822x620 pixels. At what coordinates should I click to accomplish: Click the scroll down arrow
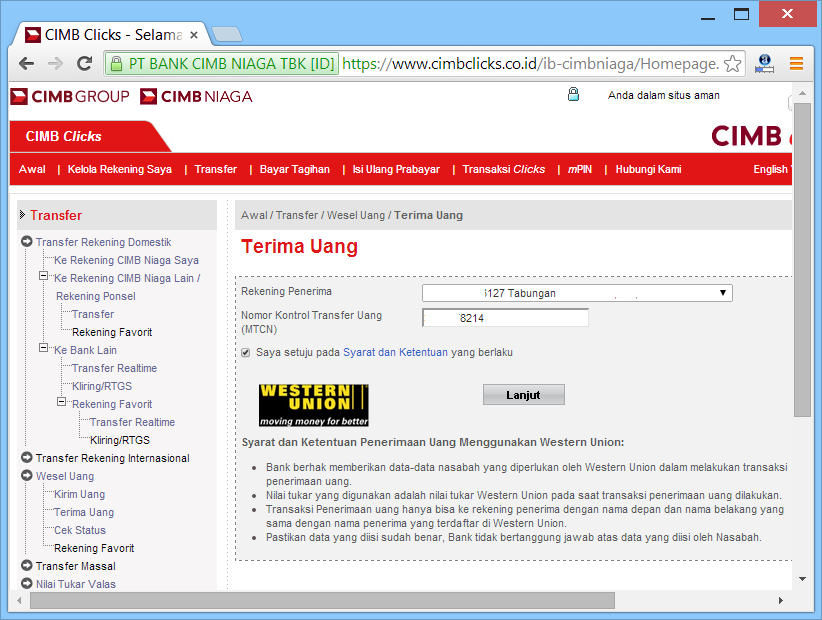coord(802,579)
